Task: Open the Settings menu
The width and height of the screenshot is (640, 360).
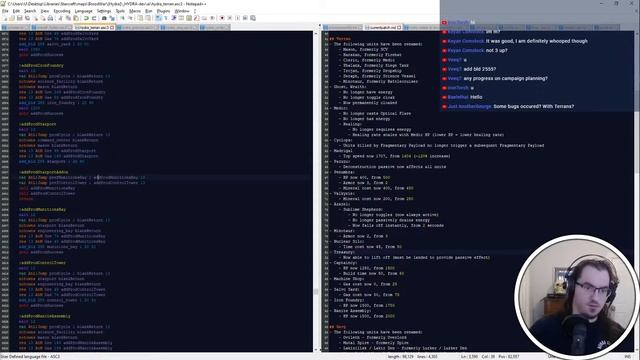Action: 104,11
